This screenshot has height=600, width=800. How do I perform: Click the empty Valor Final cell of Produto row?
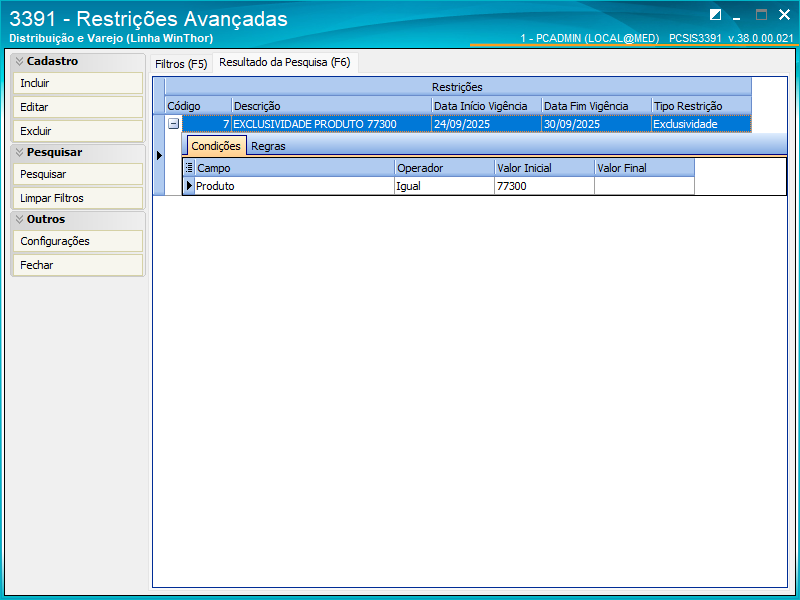click(644, 186)
